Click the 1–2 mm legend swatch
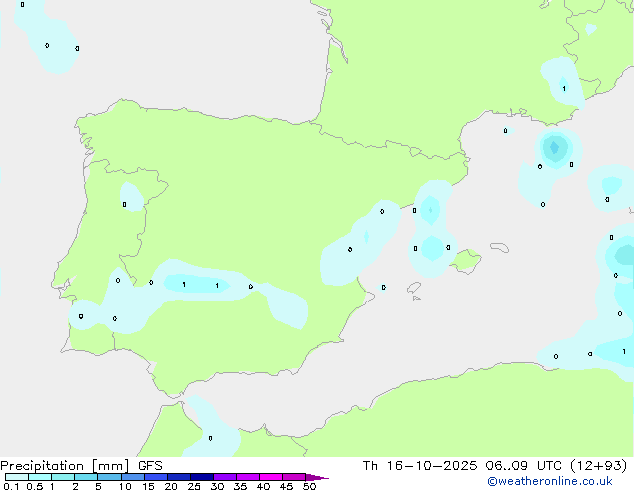Viewport: 634px width, 490px height. click(x=63, y=477)
